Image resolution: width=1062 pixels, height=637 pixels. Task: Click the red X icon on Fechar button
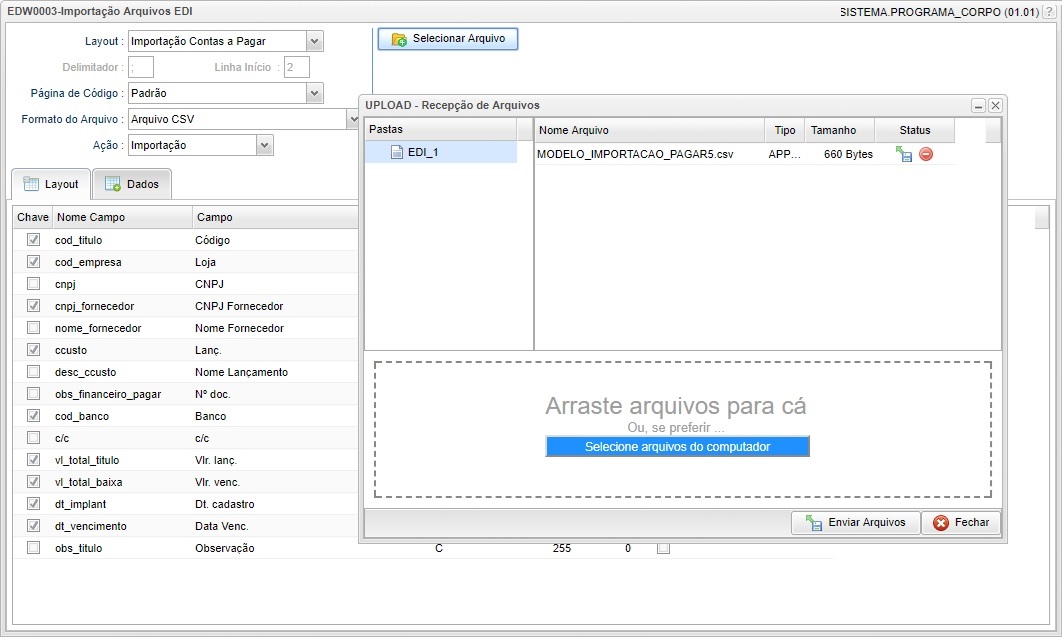pos(939,522)
